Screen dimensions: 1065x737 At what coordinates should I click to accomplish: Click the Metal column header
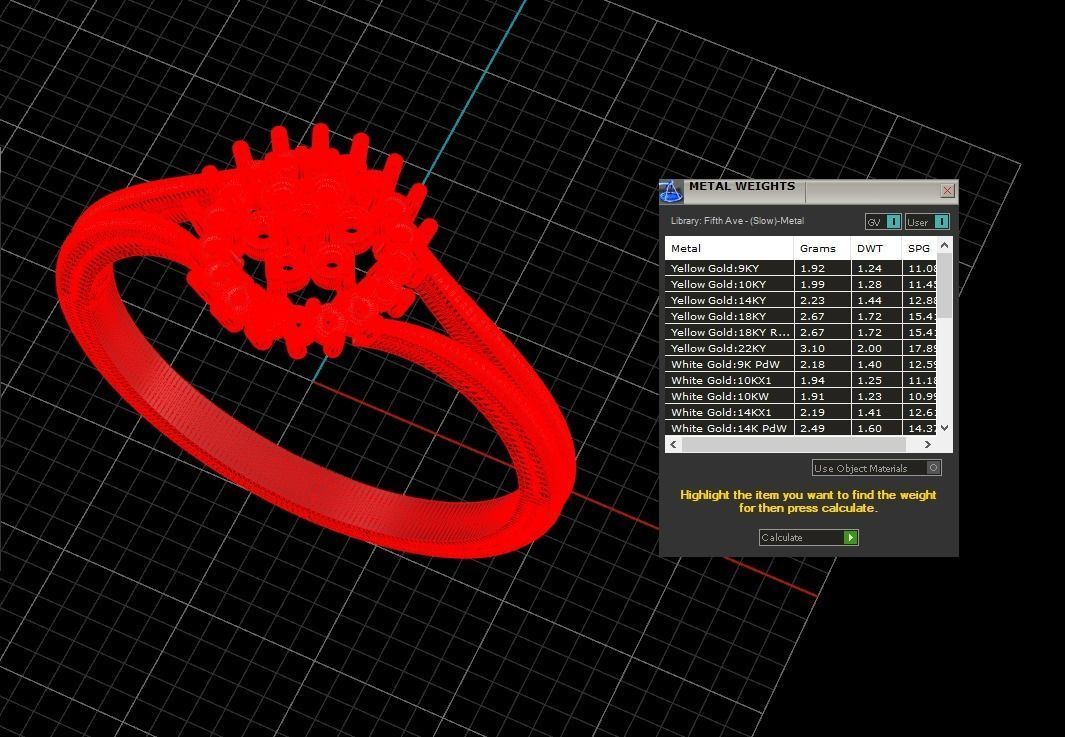tap(729, 249)
